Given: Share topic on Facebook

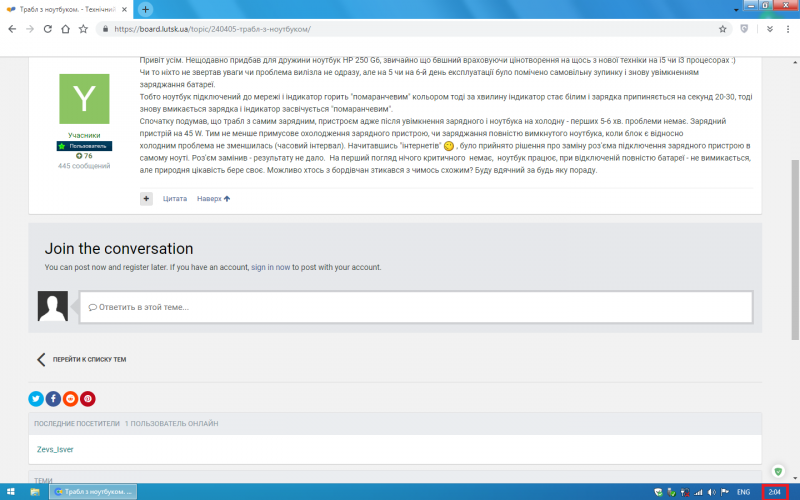Looking at the screenshot, I should coord(53,398).
